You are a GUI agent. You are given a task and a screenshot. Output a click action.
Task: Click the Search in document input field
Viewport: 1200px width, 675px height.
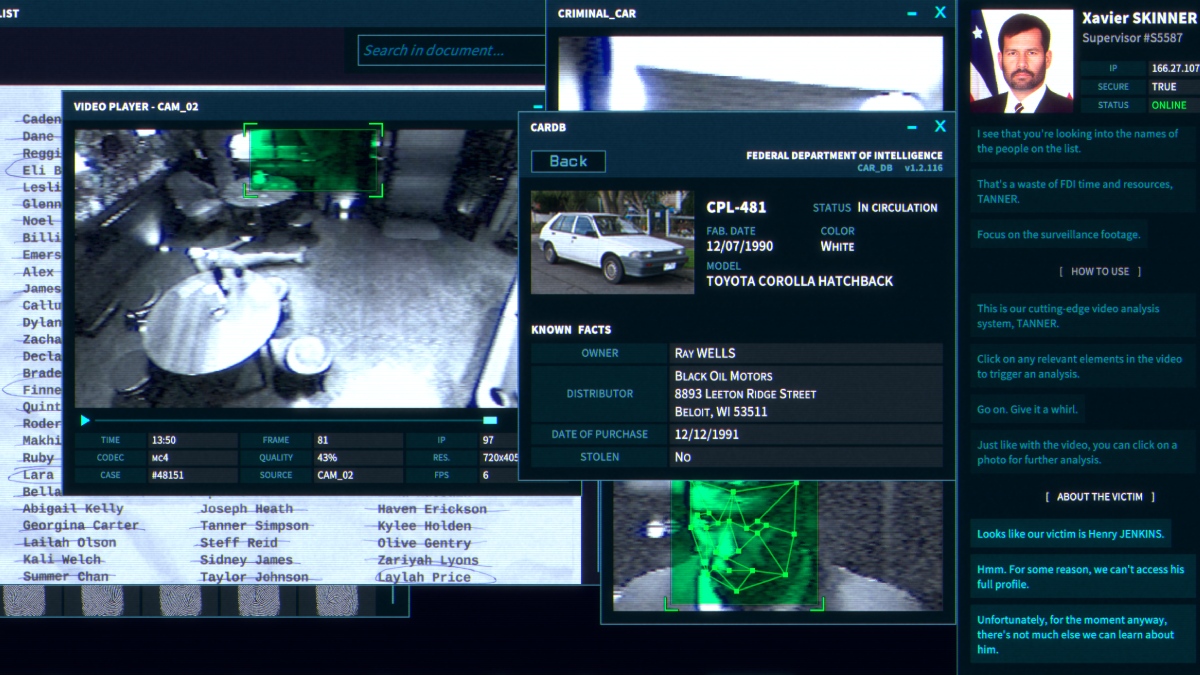[x=451, y=50]
